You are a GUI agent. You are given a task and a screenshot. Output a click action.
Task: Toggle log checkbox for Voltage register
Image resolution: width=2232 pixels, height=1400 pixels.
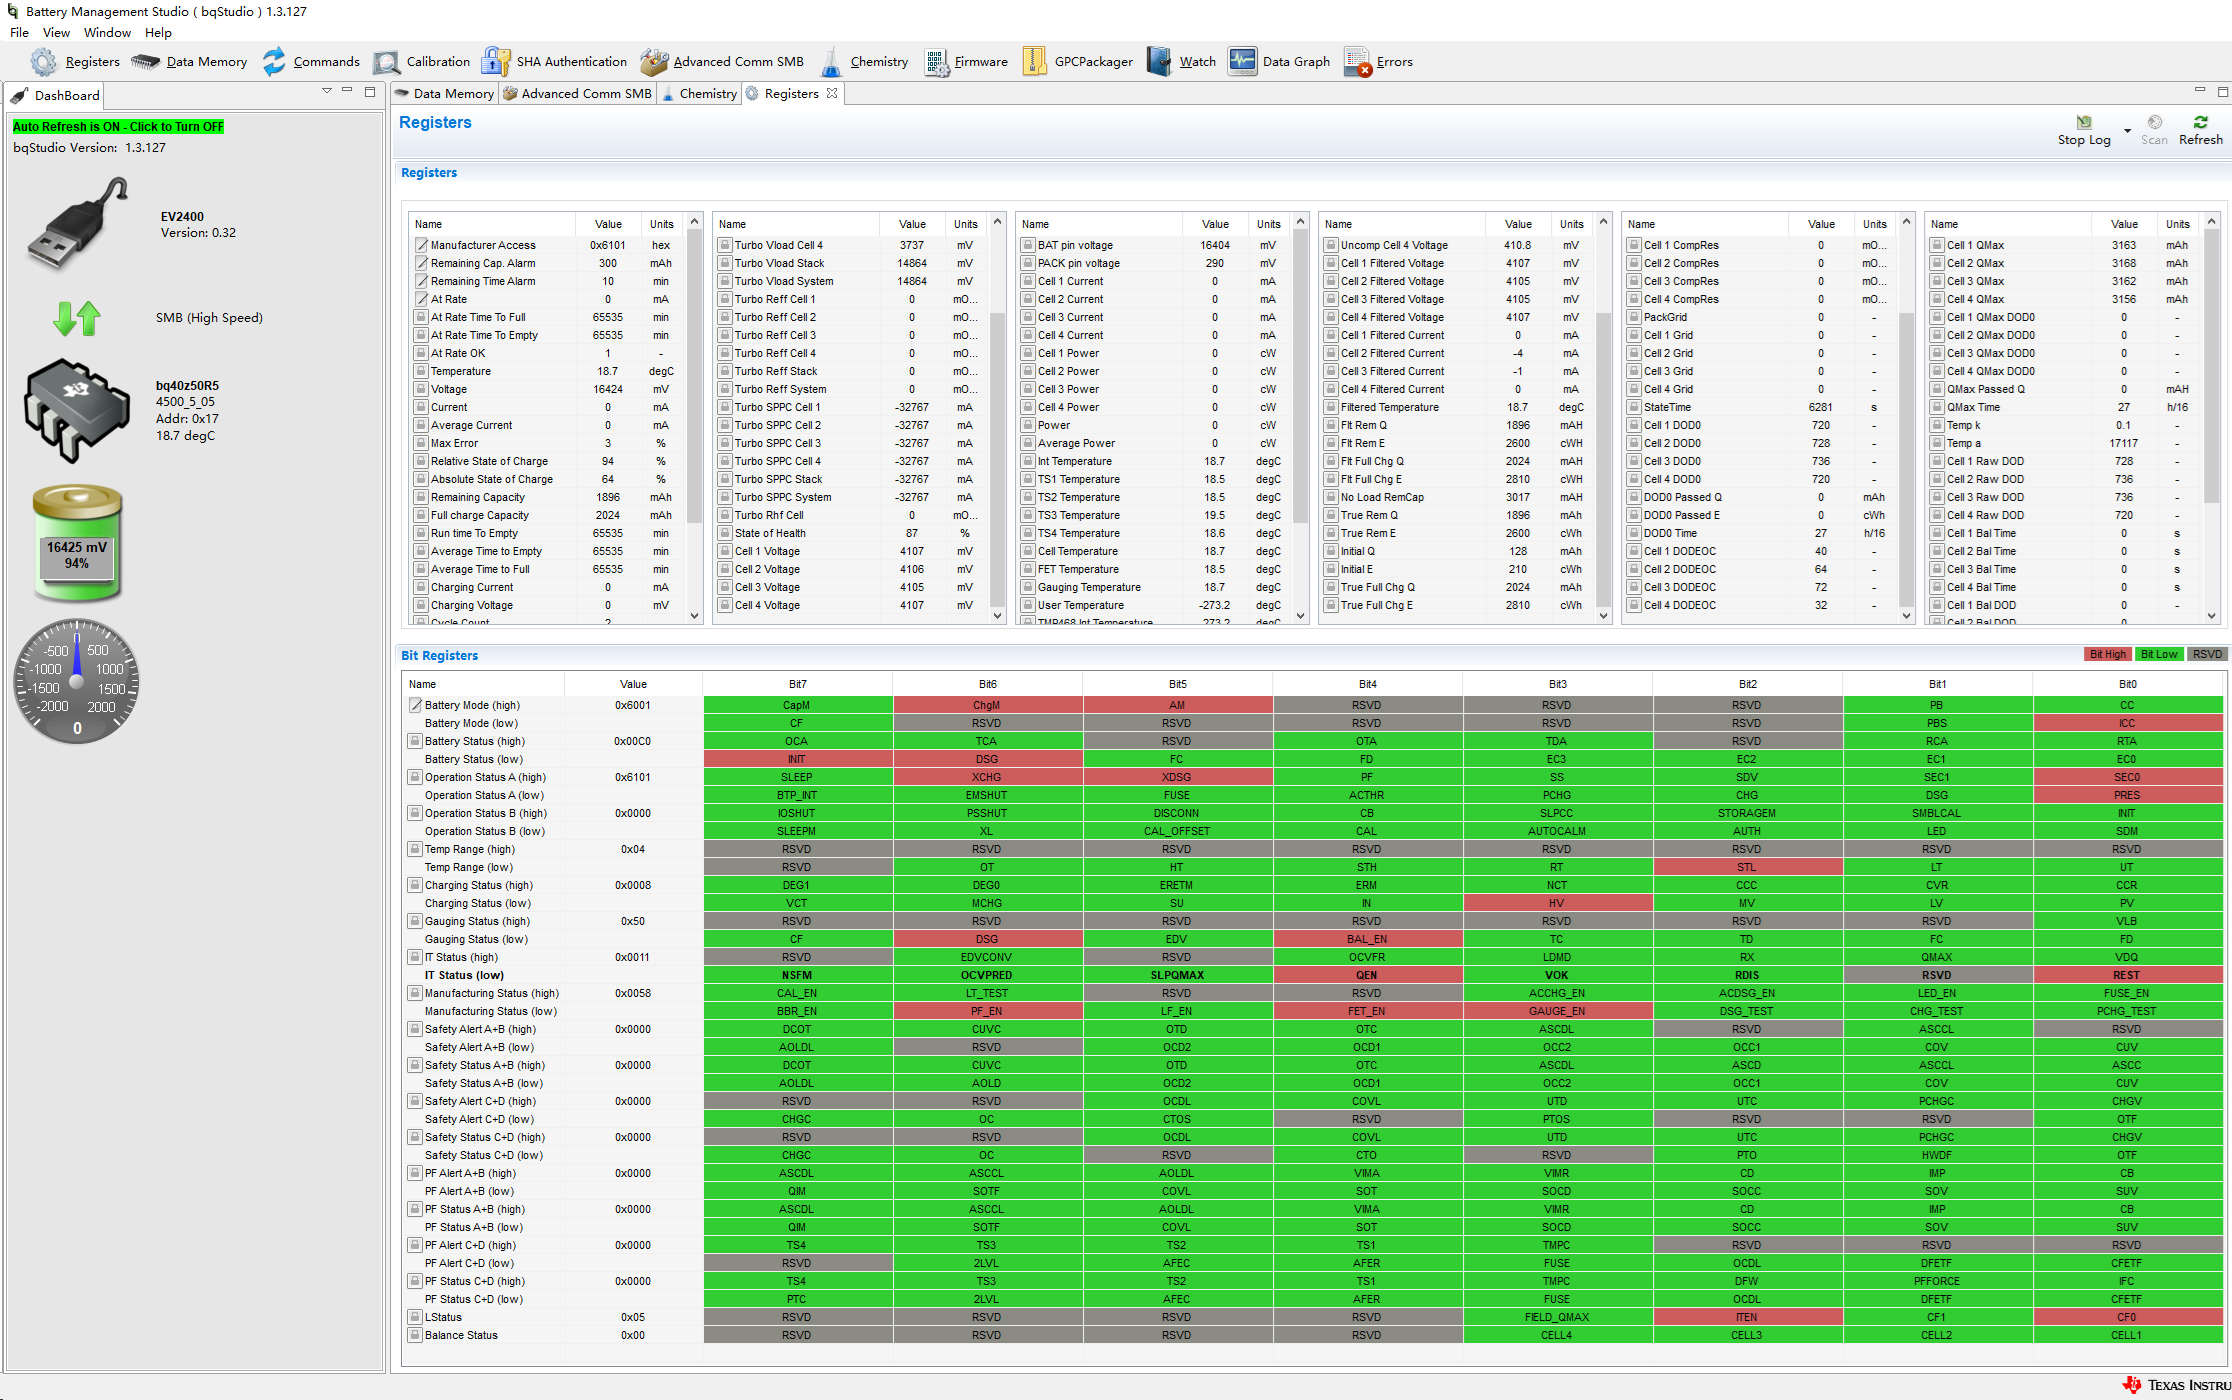coord(422,389)
